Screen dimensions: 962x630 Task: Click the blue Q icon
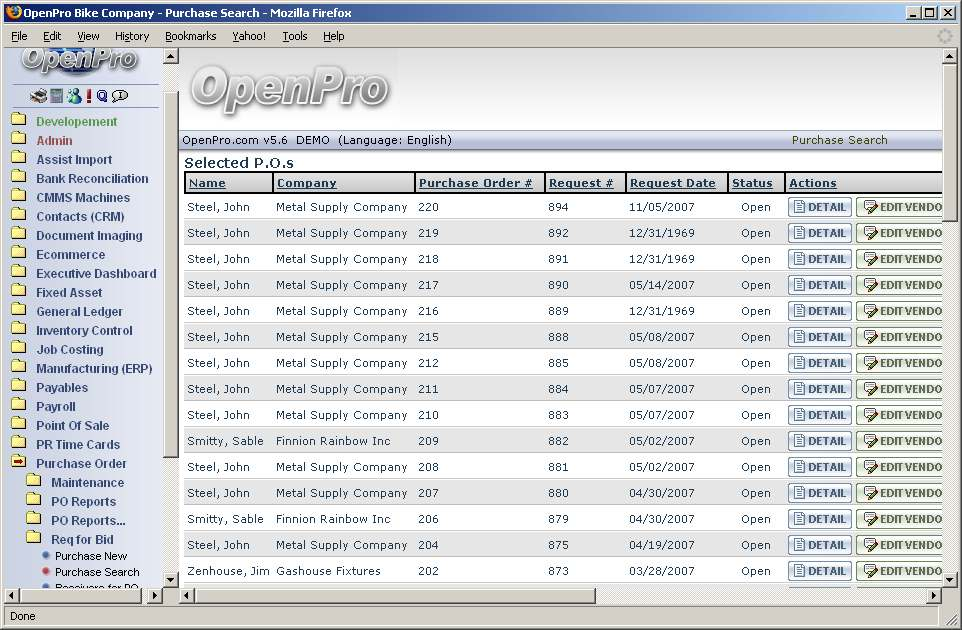[x=102, y=96]
